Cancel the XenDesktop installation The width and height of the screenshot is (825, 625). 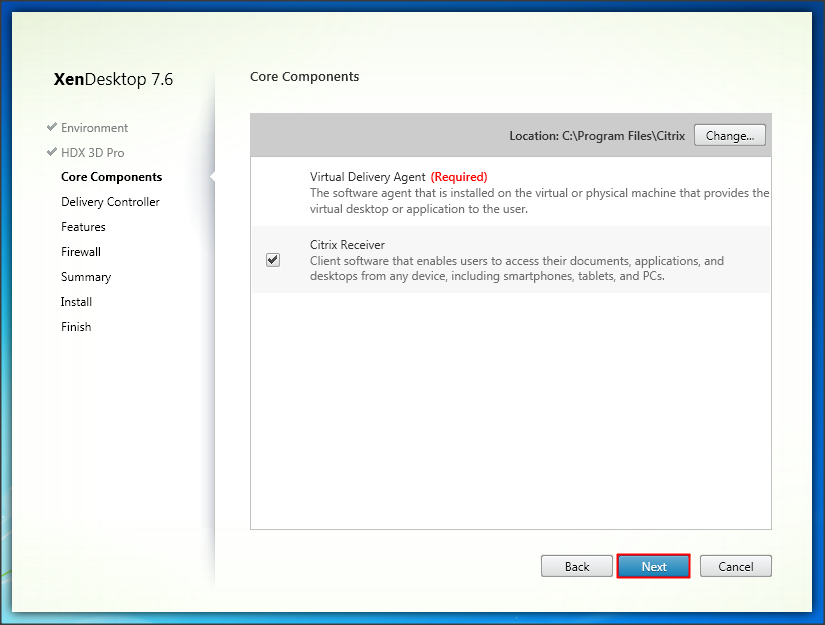point(735,566)
